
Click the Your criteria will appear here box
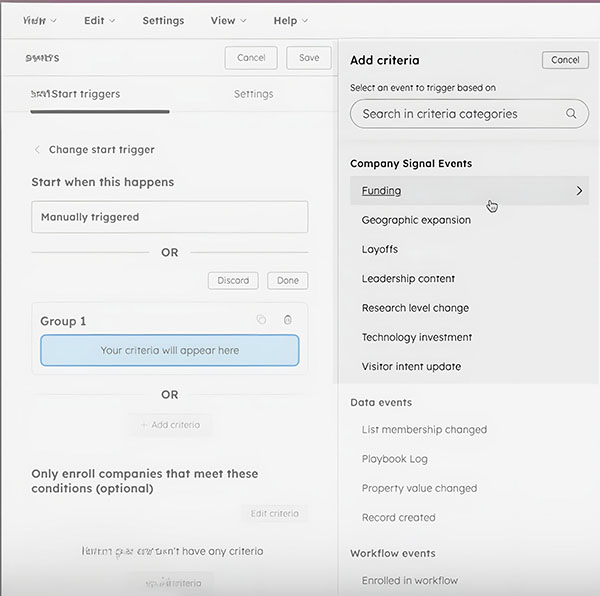pos(169,350)
